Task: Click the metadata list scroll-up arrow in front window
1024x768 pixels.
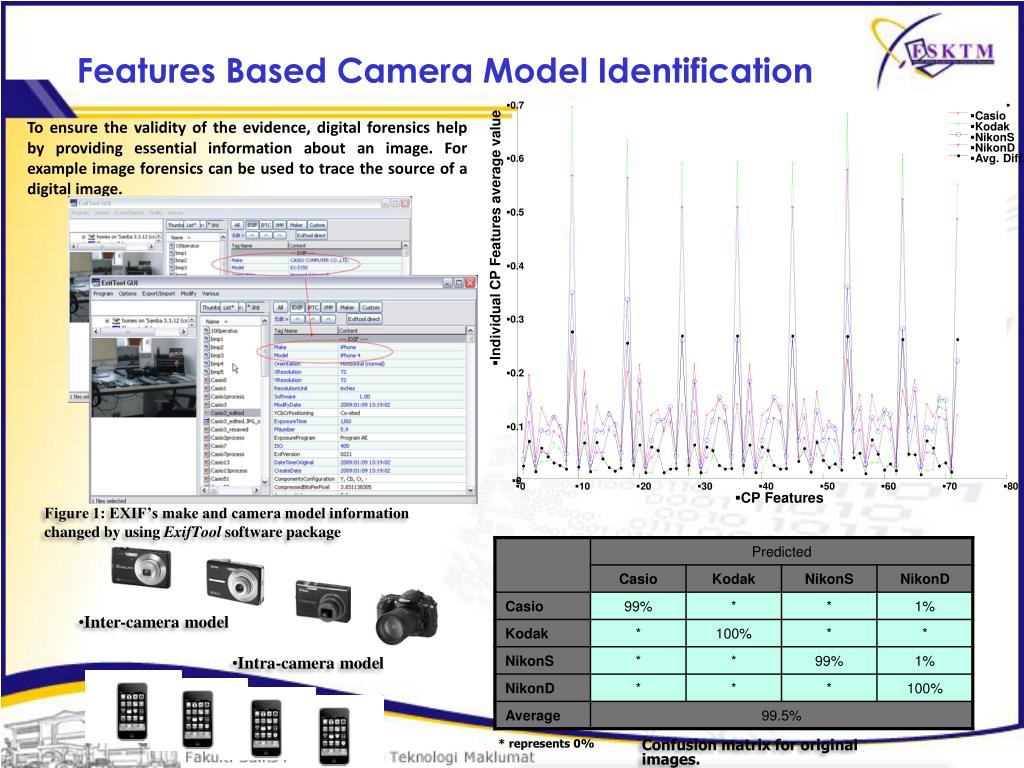Action: [470, 331]
